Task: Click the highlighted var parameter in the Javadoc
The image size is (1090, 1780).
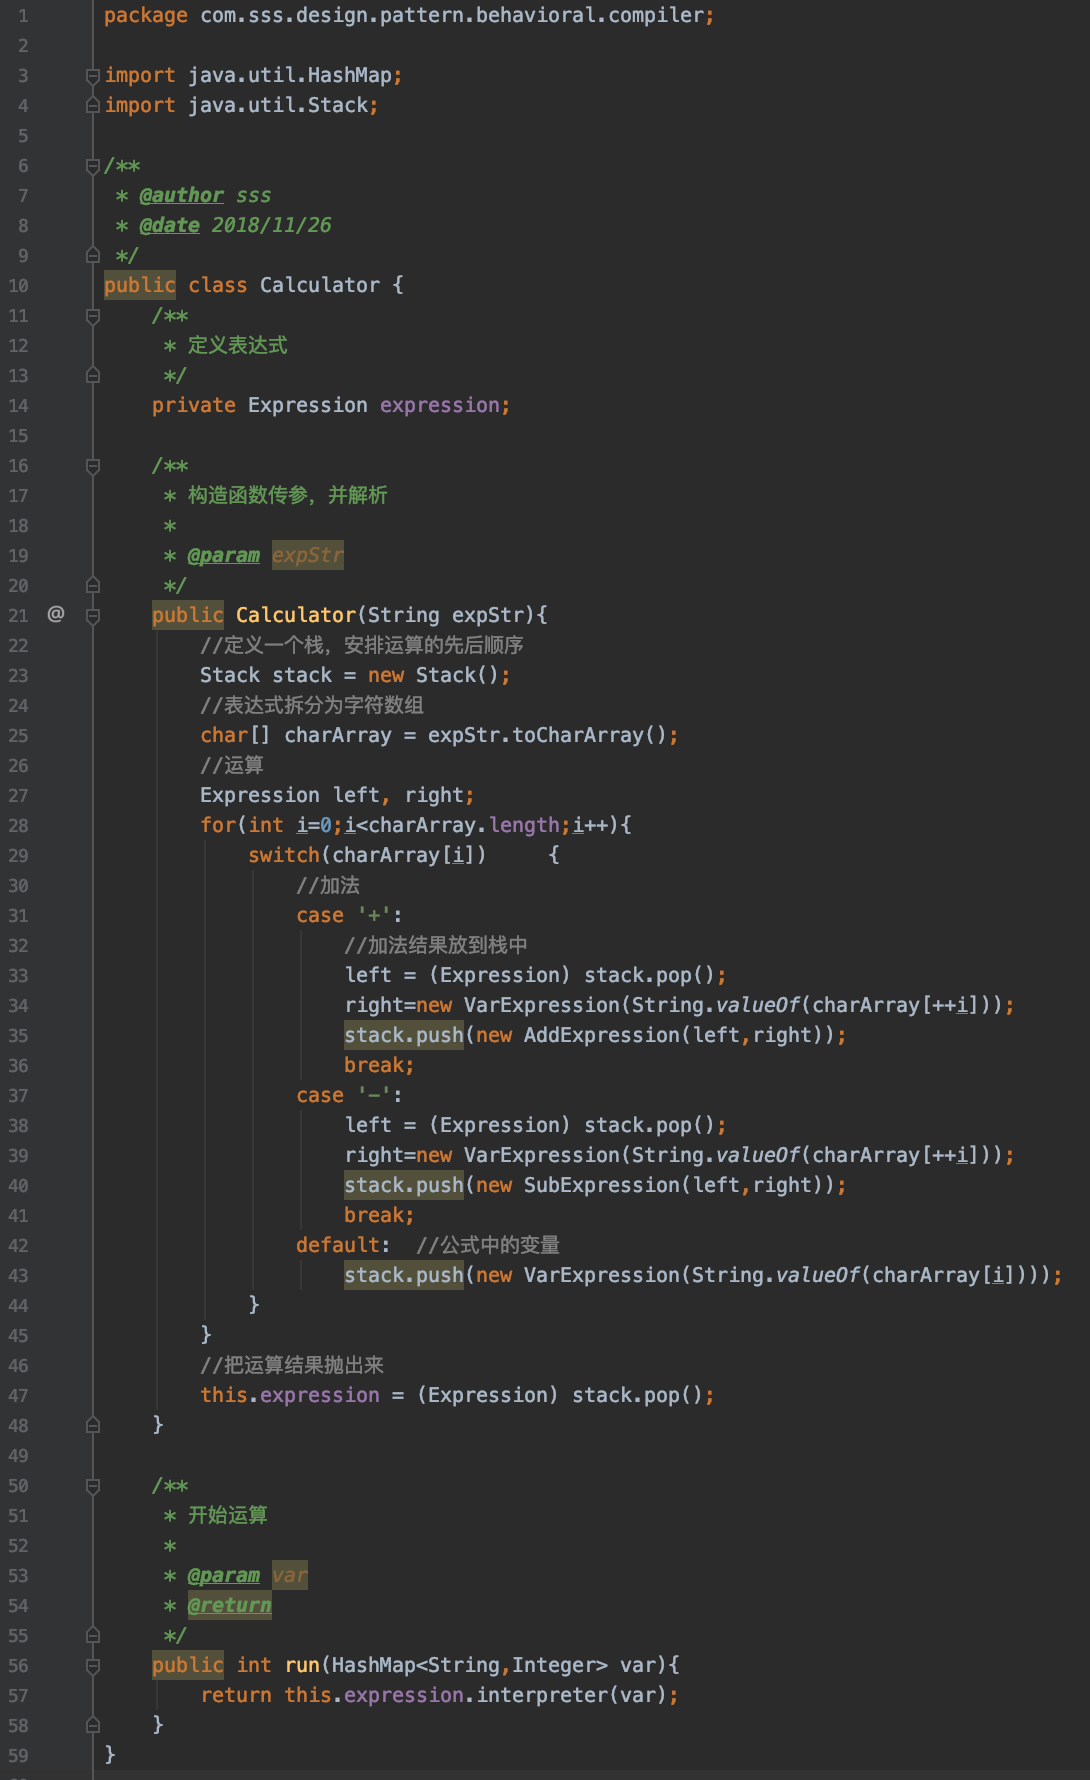Action: click(289, 1575)
